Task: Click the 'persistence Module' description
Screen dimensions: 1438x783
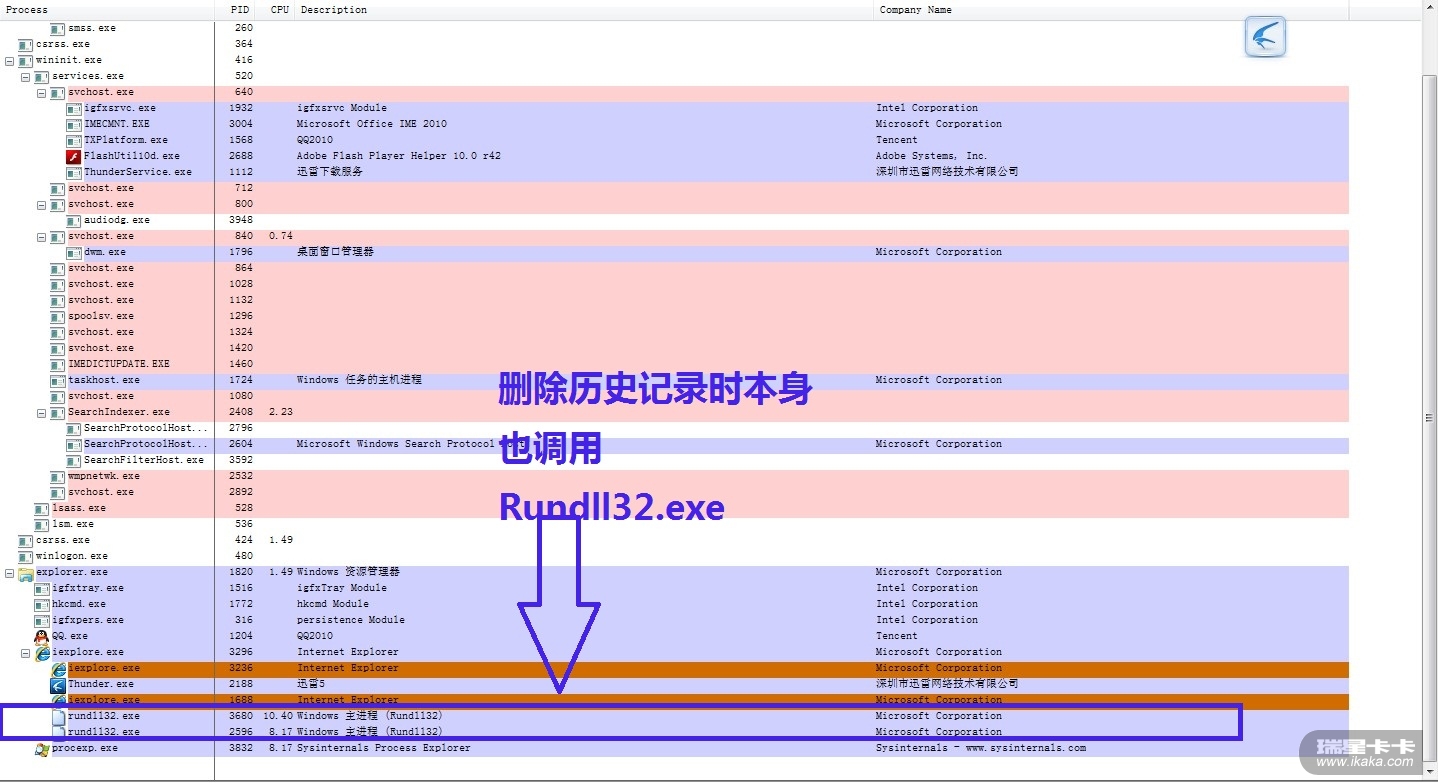Action: 351,620
